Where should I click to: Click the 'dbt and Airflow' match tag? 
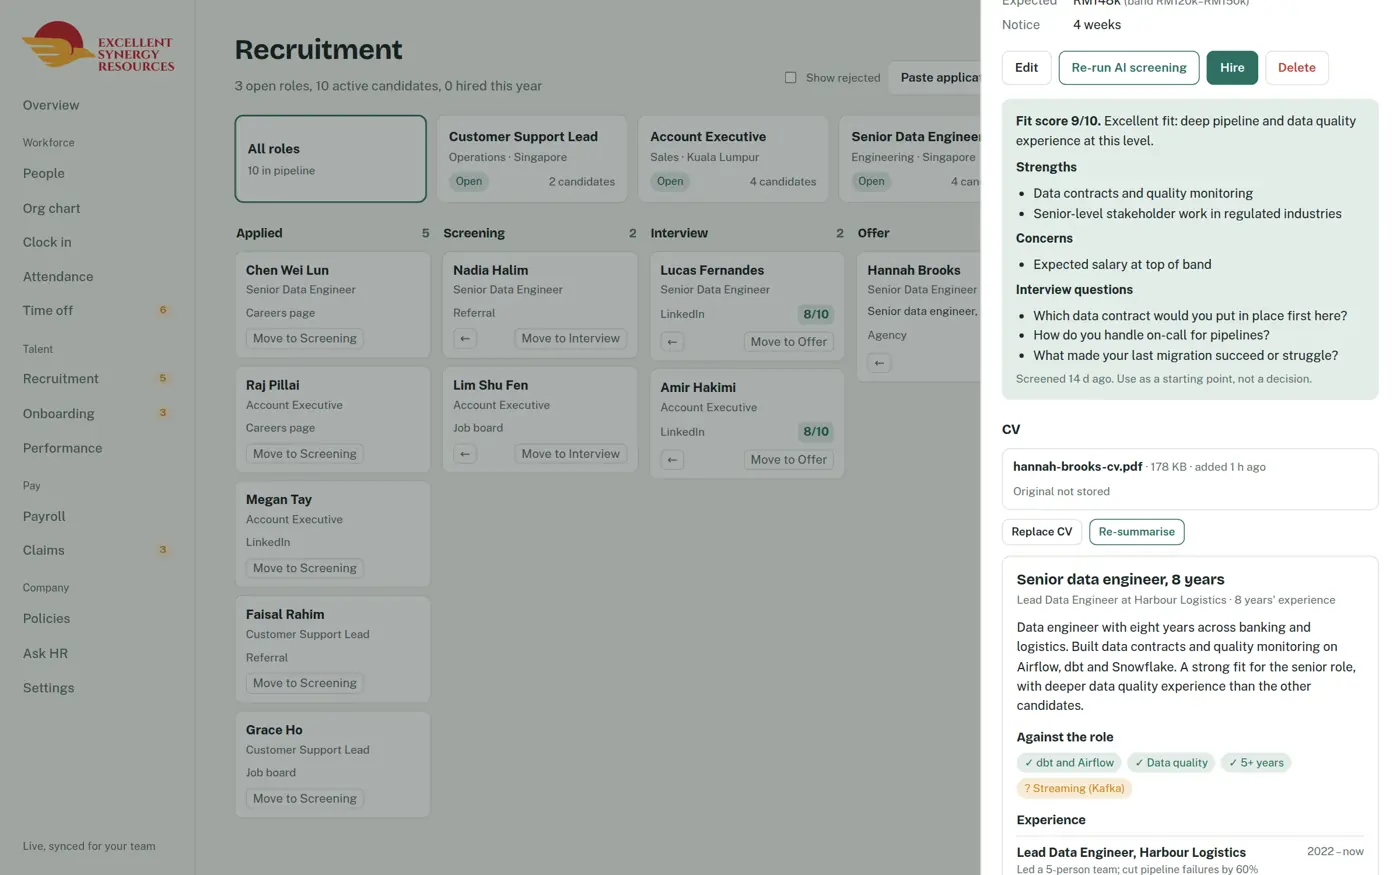tap(1069, 763)
